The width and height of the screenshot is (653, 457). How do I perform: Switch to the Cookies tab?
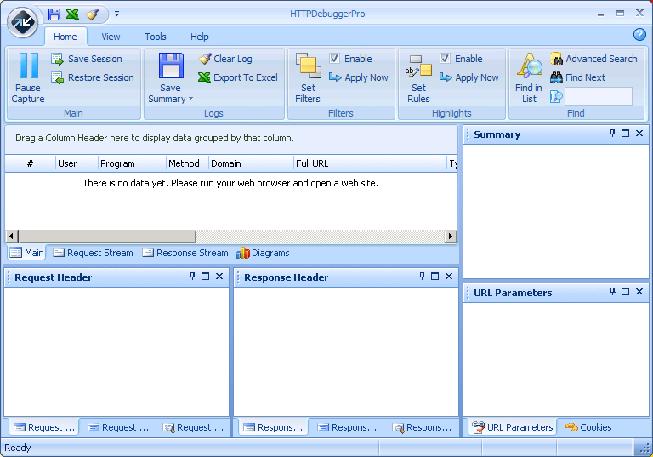588,427
